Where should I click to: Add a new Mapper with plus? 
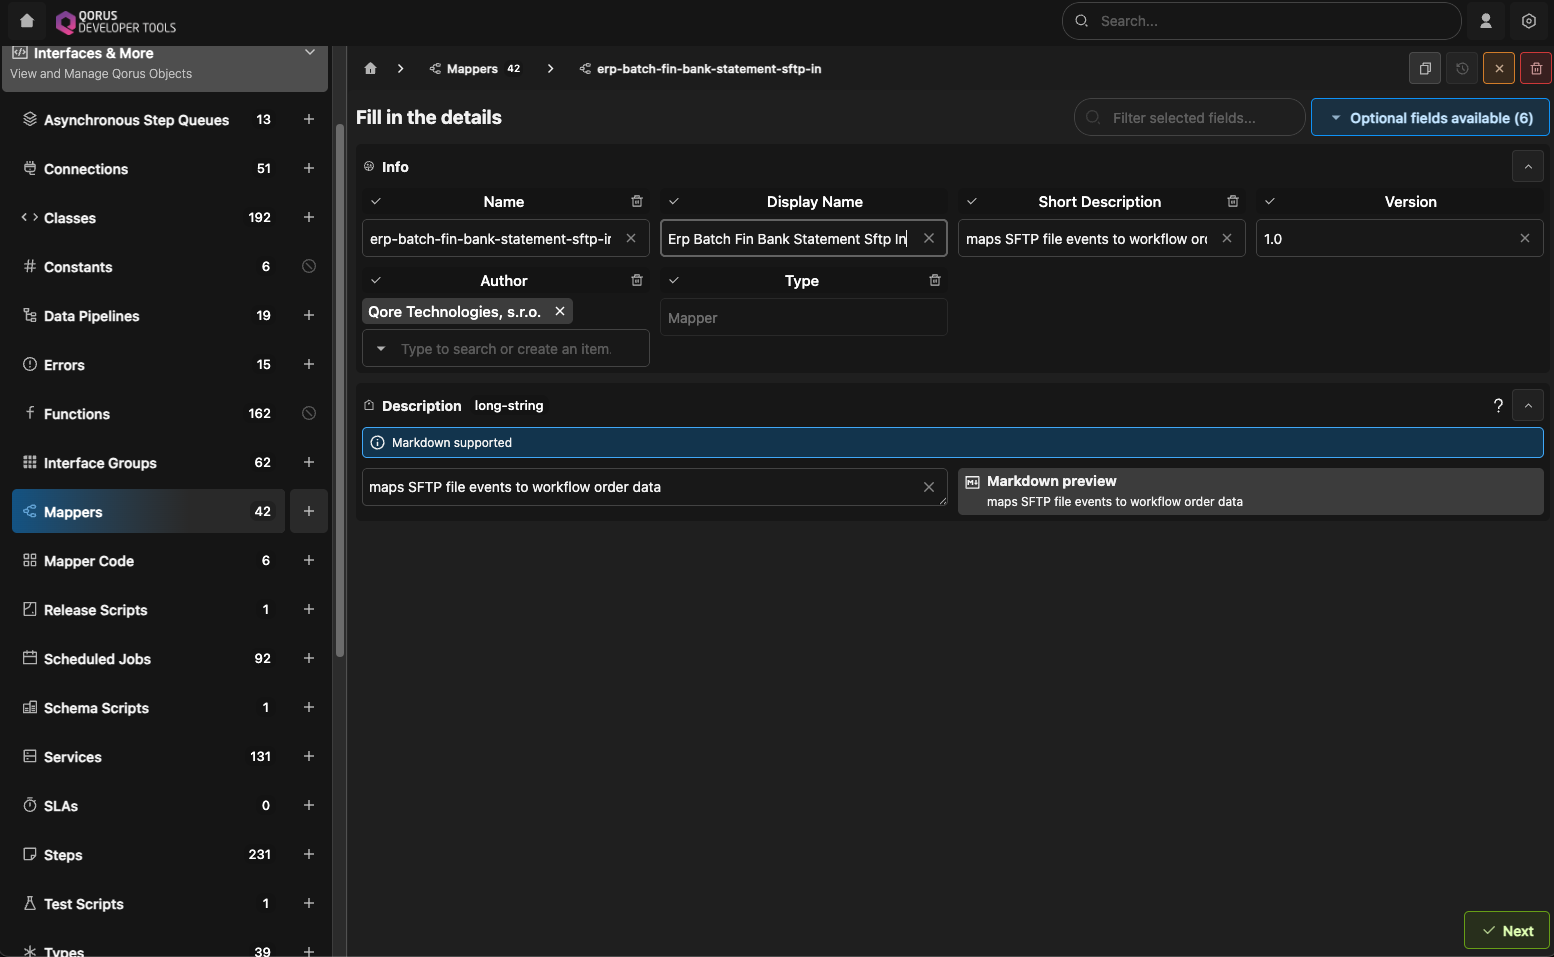[x=309, y=511]
